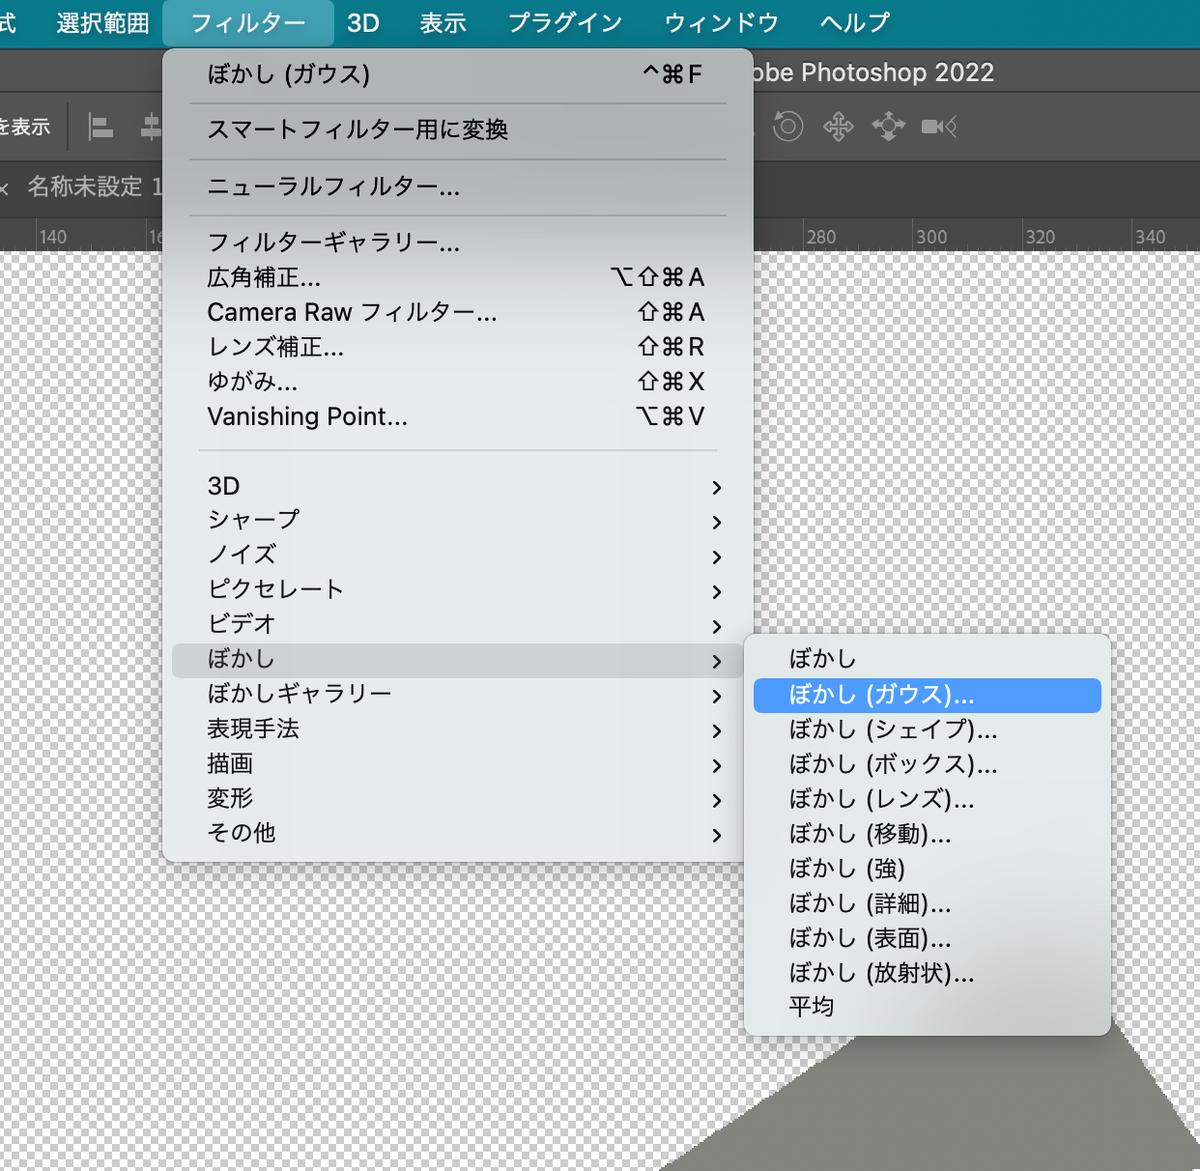The width and height of the screenshot is (1200, 1171).
Task: Select the align left edges icon
Action: click(100, 125)
